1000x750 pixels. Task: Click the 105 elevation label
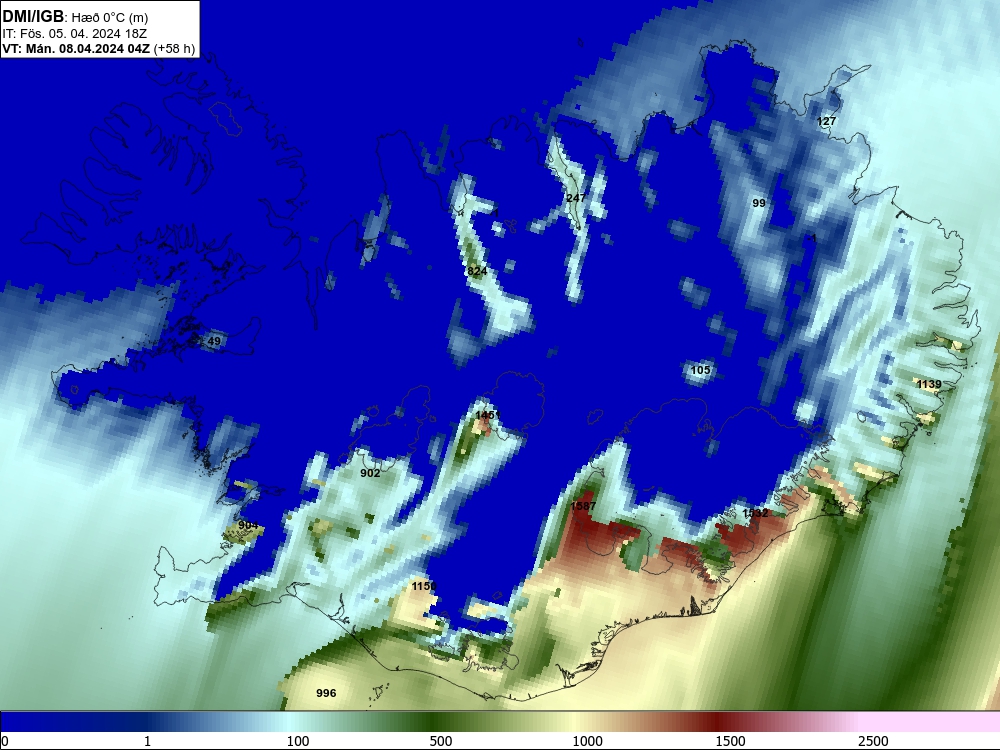click(700, 371)
